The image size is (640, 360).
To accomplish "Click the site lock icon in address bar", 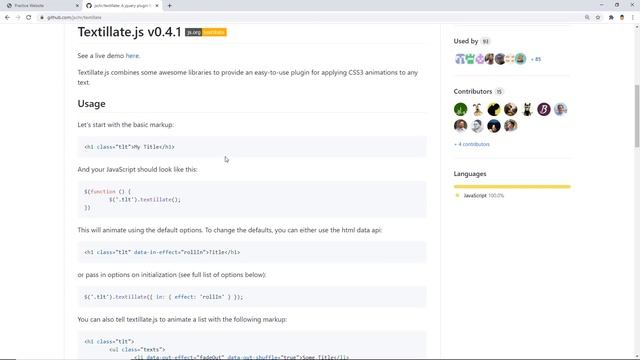I will [x=42, y=18].
